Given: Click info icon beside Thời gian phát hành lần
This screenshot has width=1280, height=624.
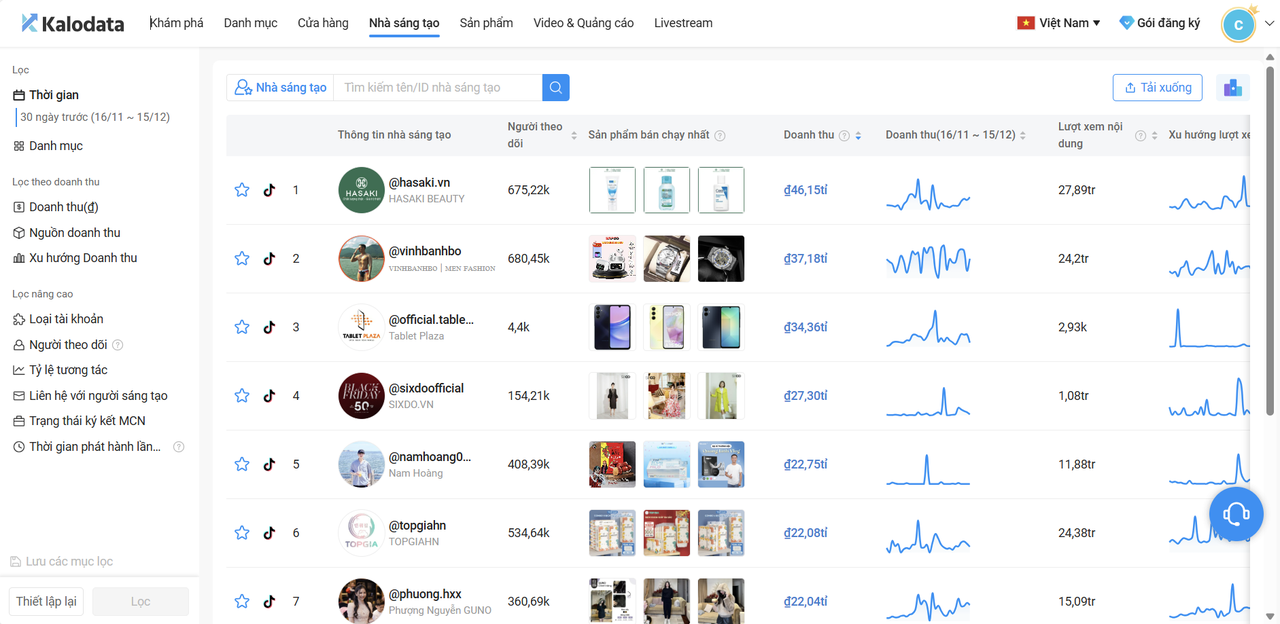Looking at the screenshot, I should (x=179, y=447).
